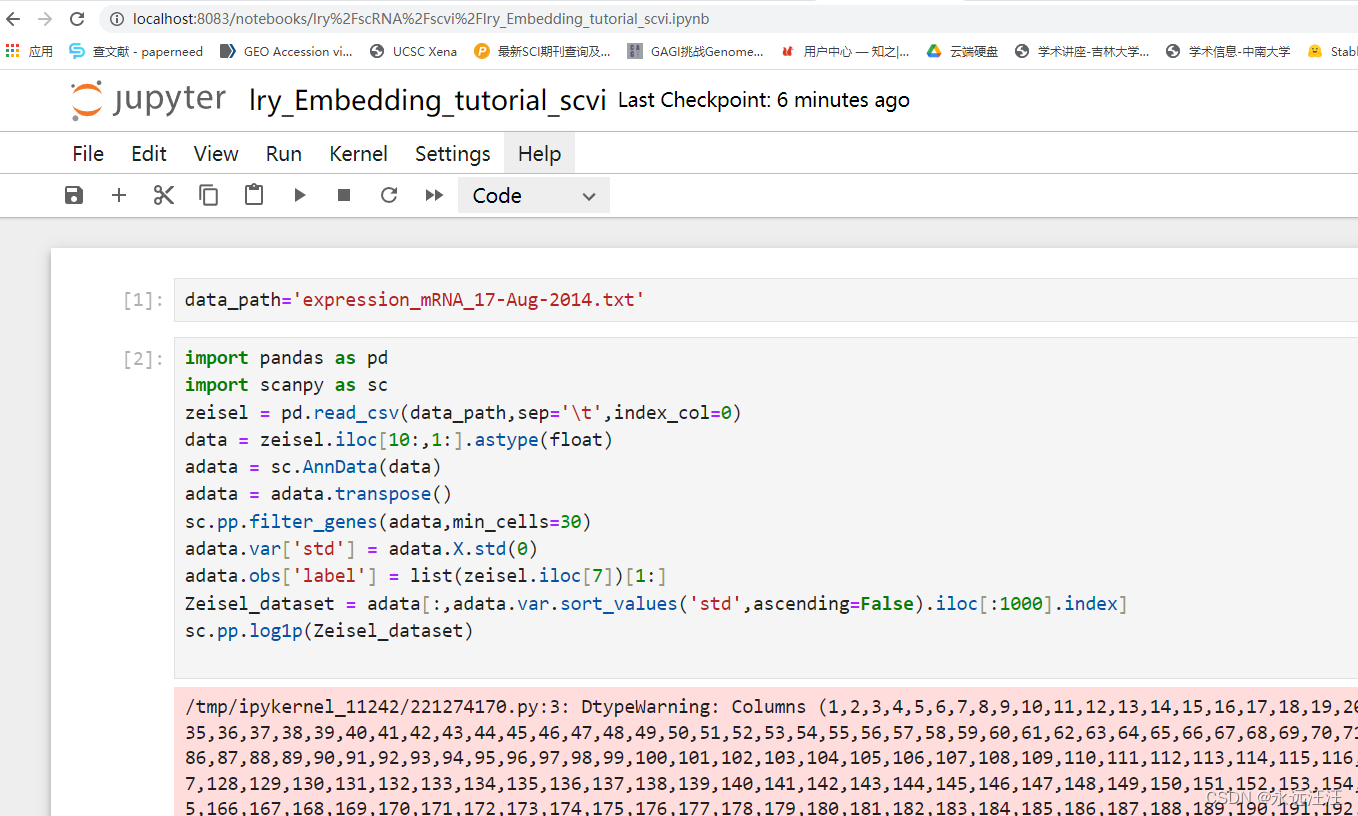Click the cell [1] execution prompt
Image resolution: width=1358 pixels, height=816 pixels.
point(143,300)
